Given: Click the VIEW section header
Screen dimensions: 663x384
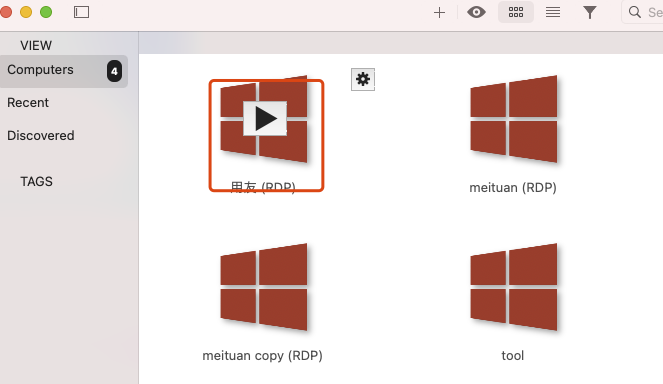Looking at the screenshot, I should (x=36, y=45).
